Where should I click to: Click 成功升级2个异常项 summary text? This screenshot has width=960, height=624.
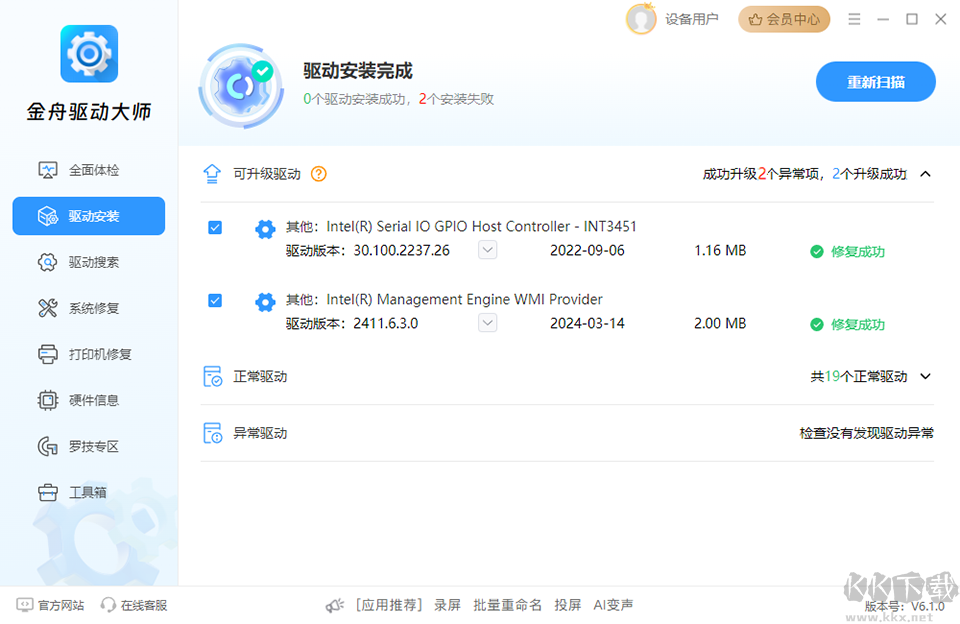click(x=761, y=174)
